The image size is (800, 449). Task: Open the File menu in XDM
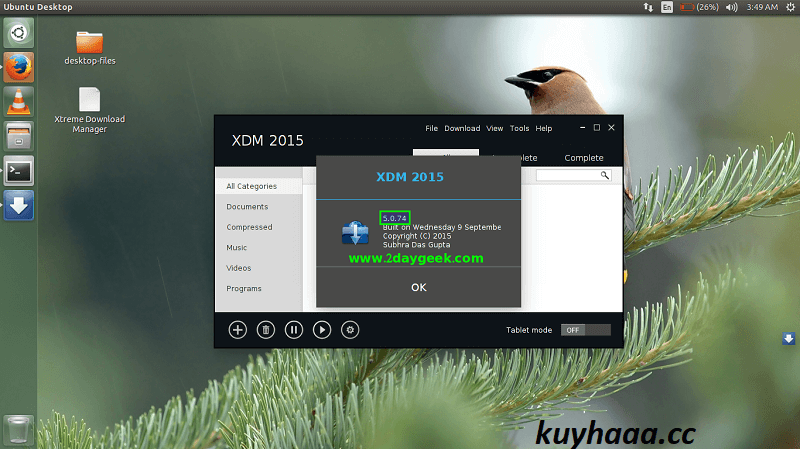click(x=432, y=128)
